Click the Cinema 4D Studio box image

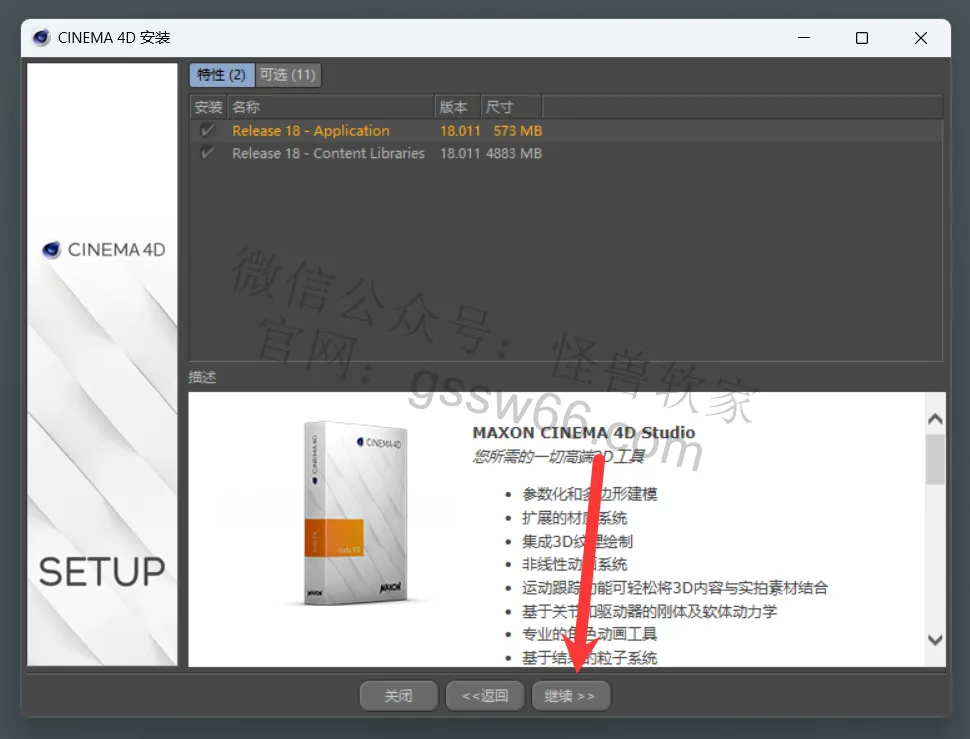(x=356, y=513)
